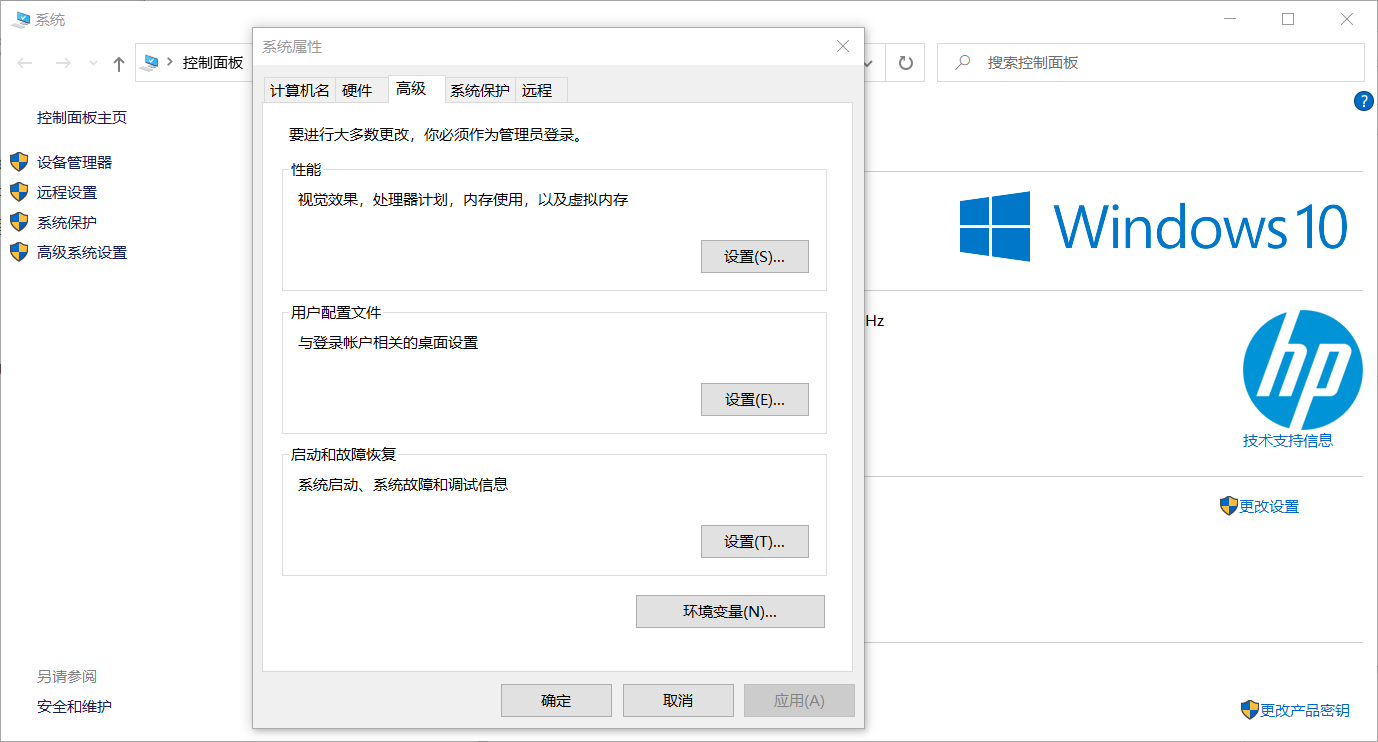
Task: Click shield icon beside 更改设置
Action: [1229, 506]
